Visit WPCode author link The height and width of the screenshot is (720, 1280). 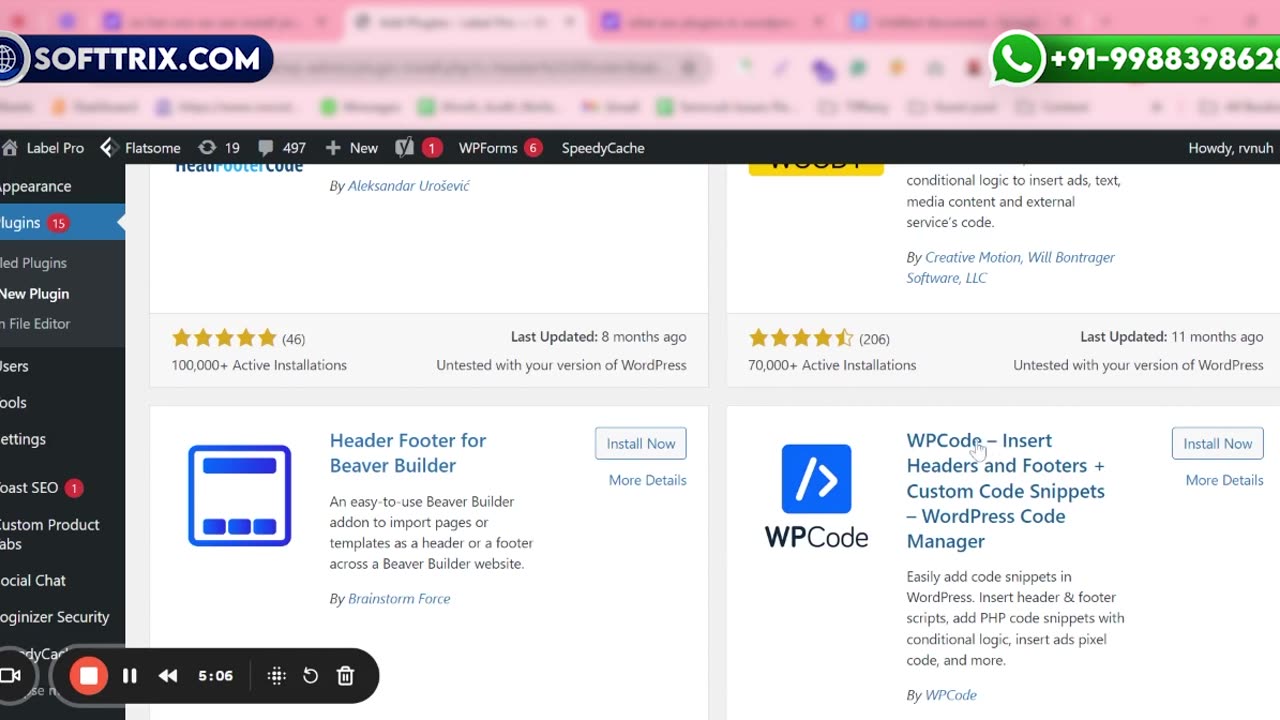pyautogui.click(x=950, y=695)
